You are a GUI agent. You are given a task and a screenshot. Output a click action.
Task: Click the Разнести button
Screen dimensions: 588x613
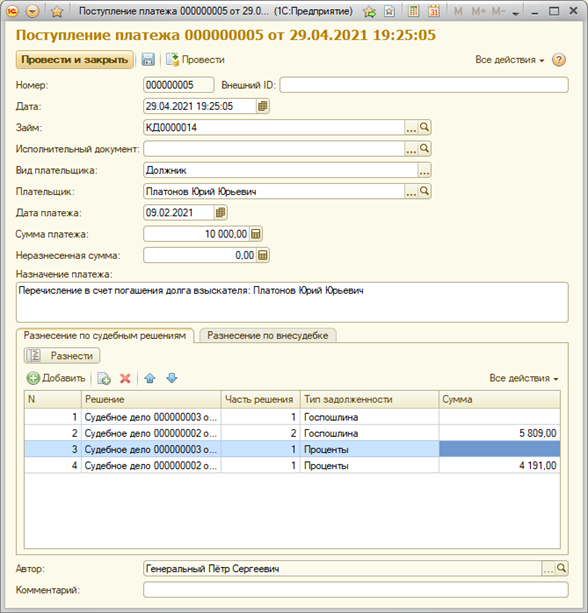coord(62,356)
